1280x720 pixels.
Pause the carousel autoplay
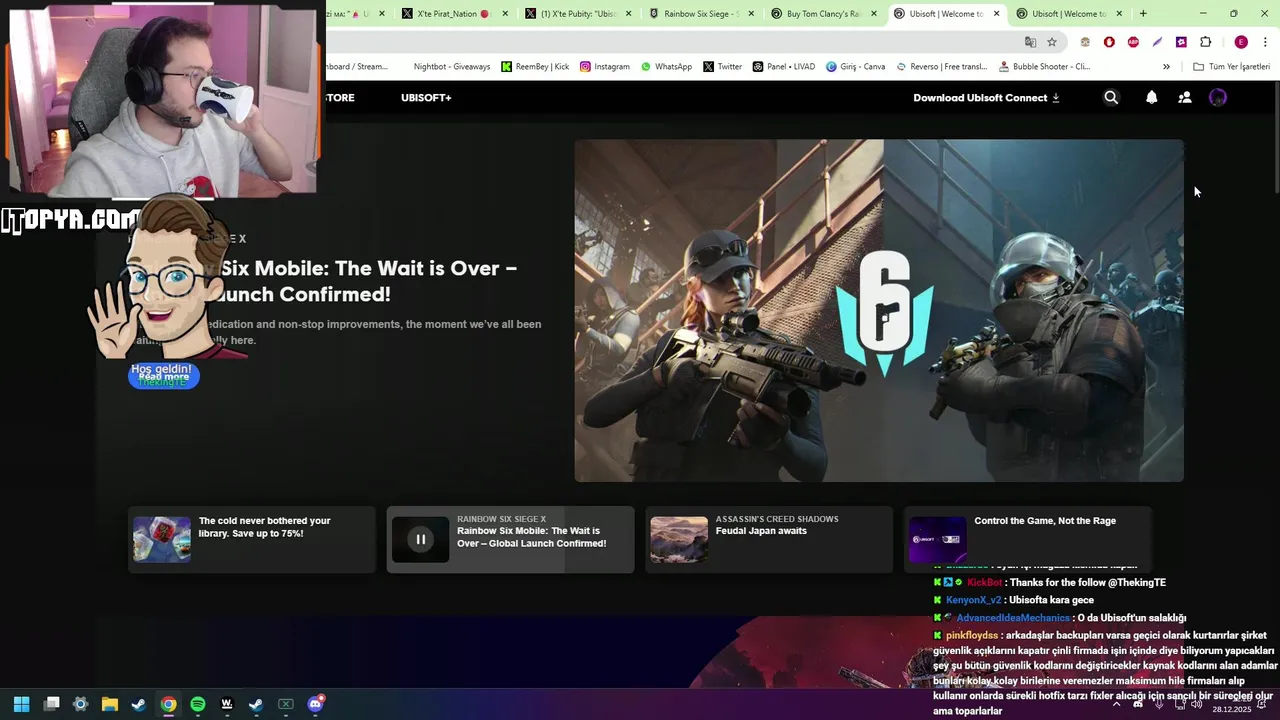click(x=421, y=539)
